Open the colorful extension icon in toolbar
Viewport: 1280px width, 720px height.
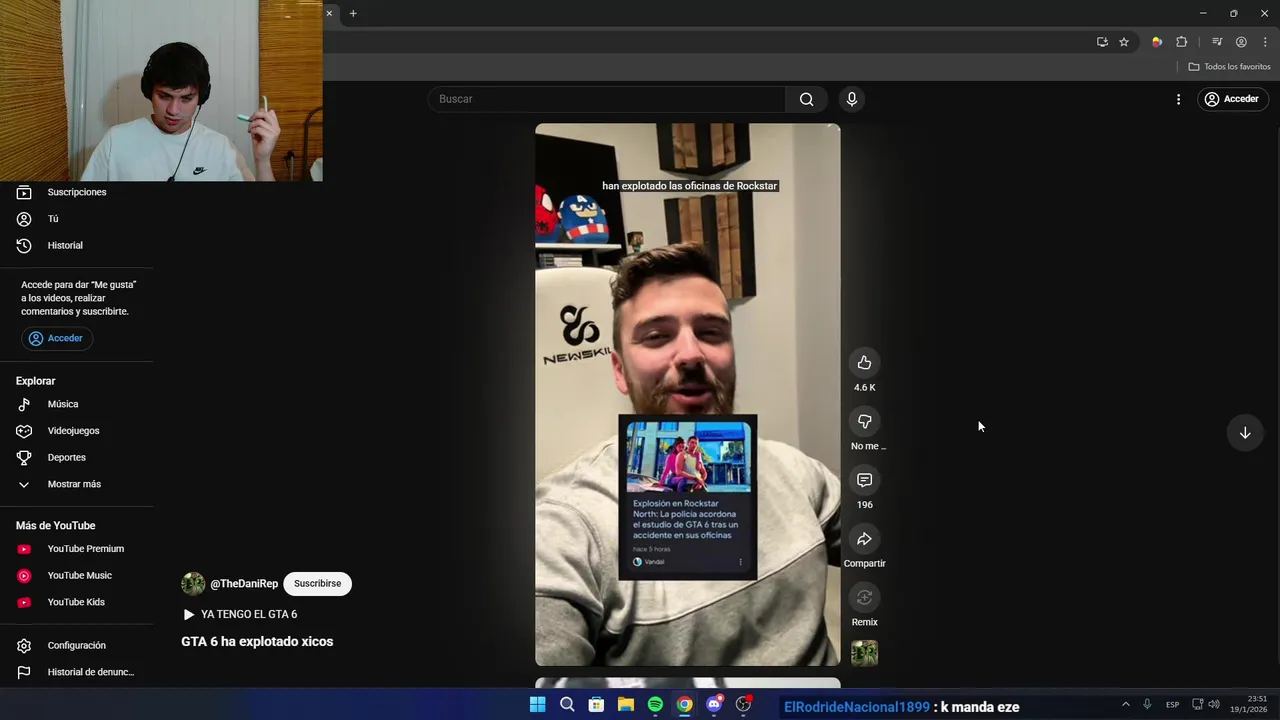pos(1157,42)
